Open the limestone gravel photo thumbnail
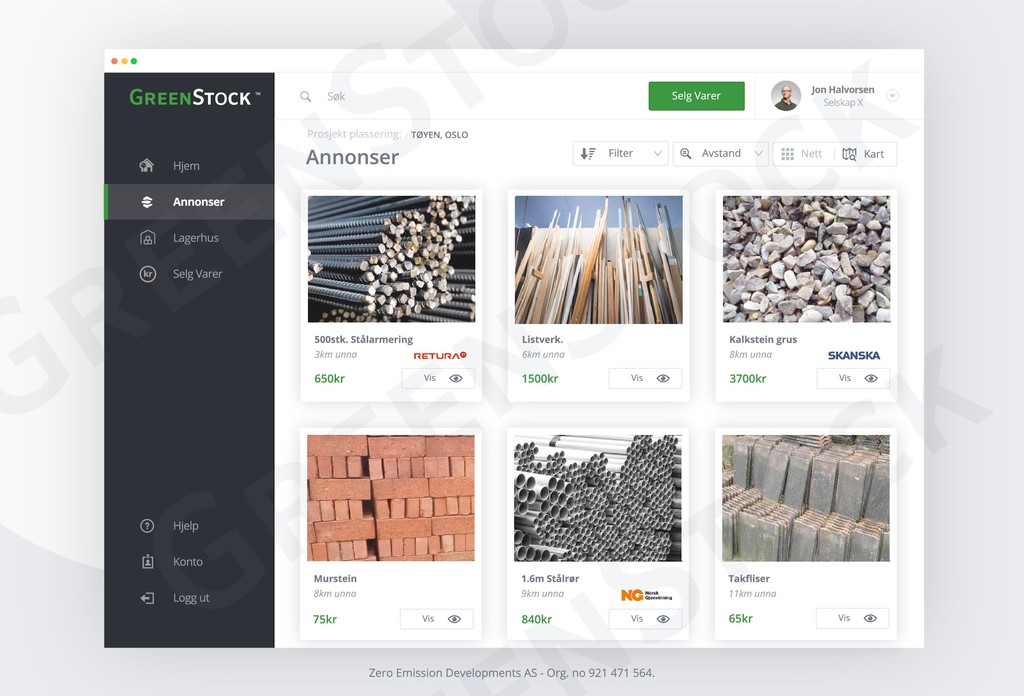This screenshot has width=1024, height=696. (x=807, y=259)
